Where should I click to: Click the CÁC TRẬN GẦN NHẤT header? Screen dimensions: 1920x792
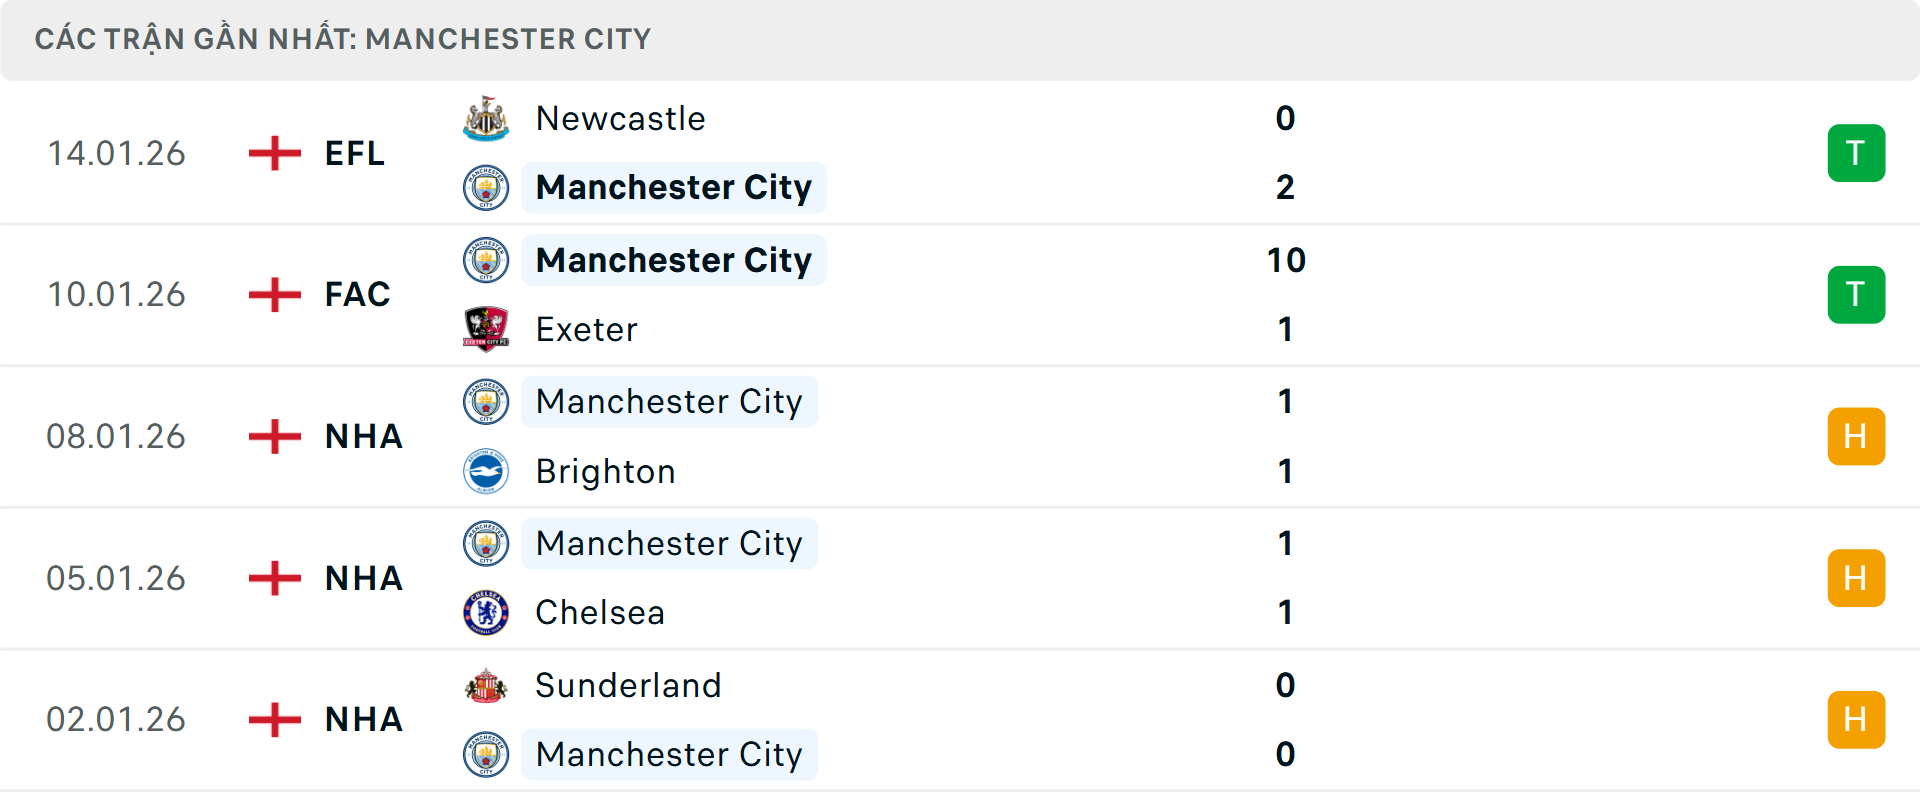tap(343, 39)
